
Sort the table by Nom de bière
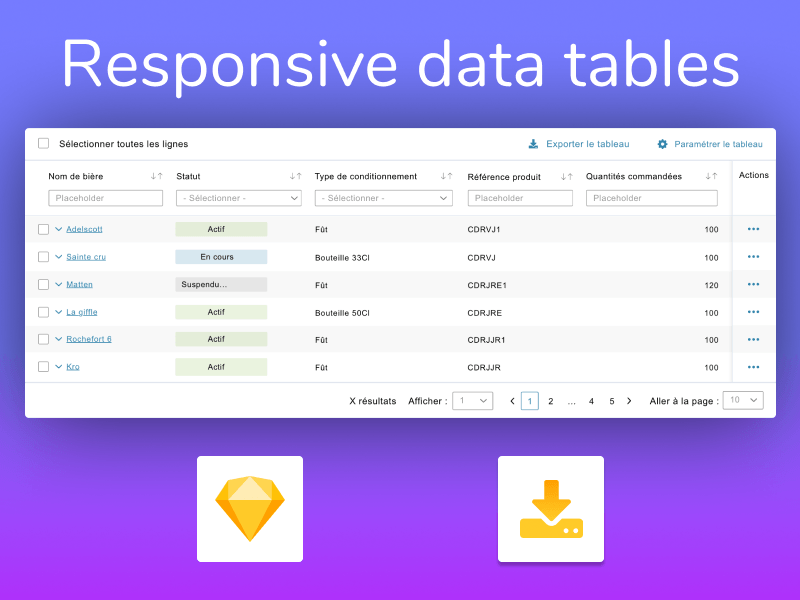(x=156, y=175)
